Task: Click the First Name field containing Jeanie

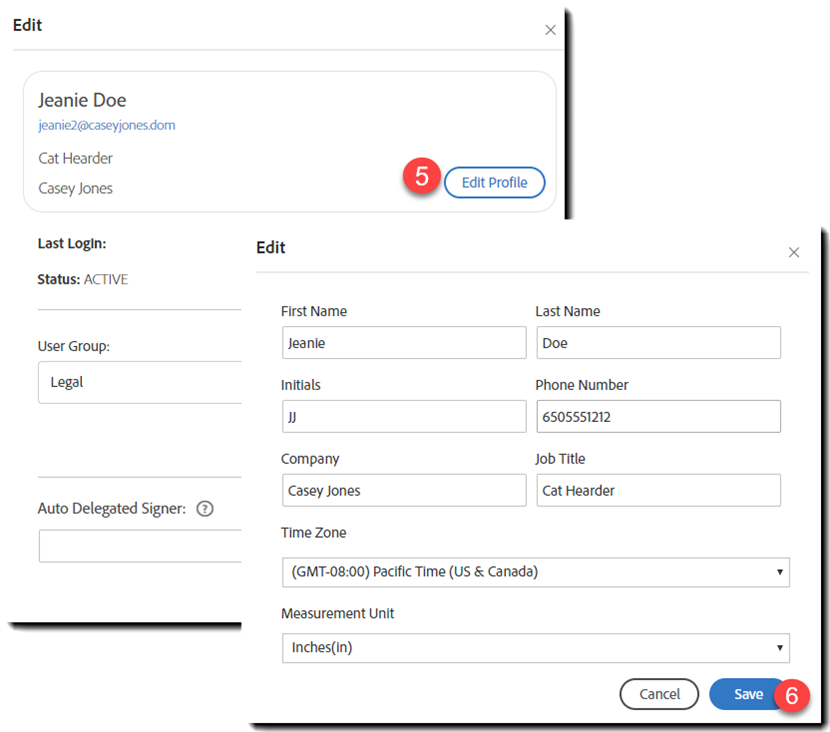Action: coord(404,342)
